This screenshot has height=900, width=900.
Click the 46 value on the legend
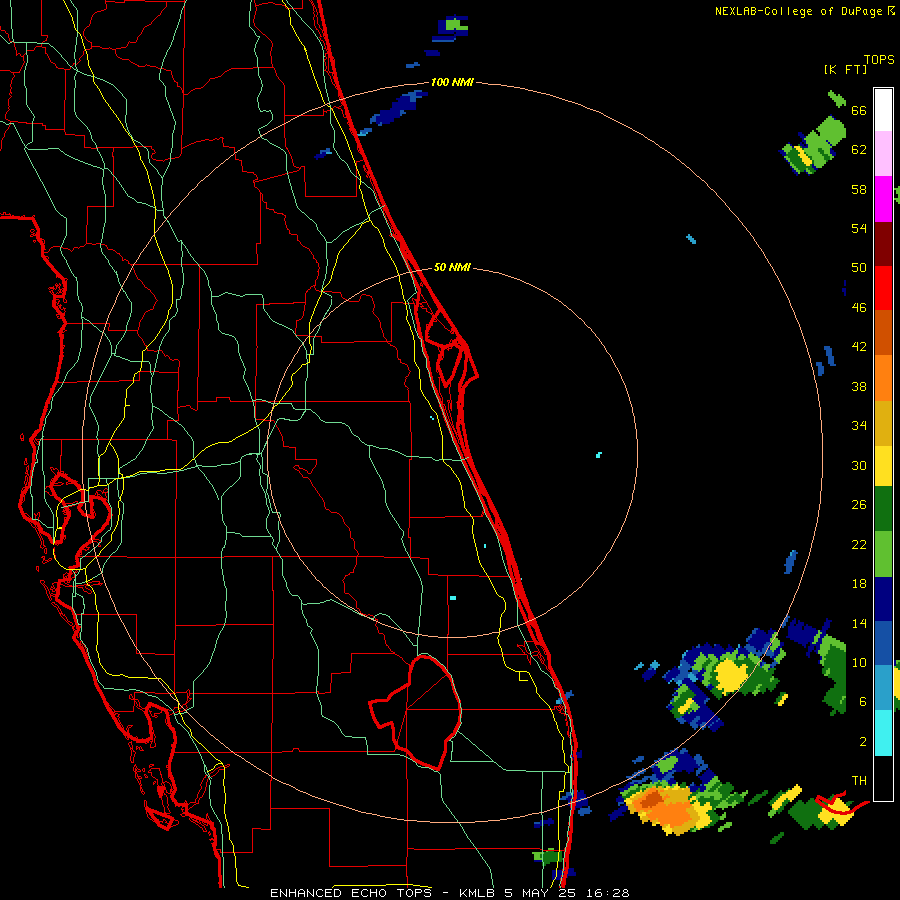(x=859, y=308)
